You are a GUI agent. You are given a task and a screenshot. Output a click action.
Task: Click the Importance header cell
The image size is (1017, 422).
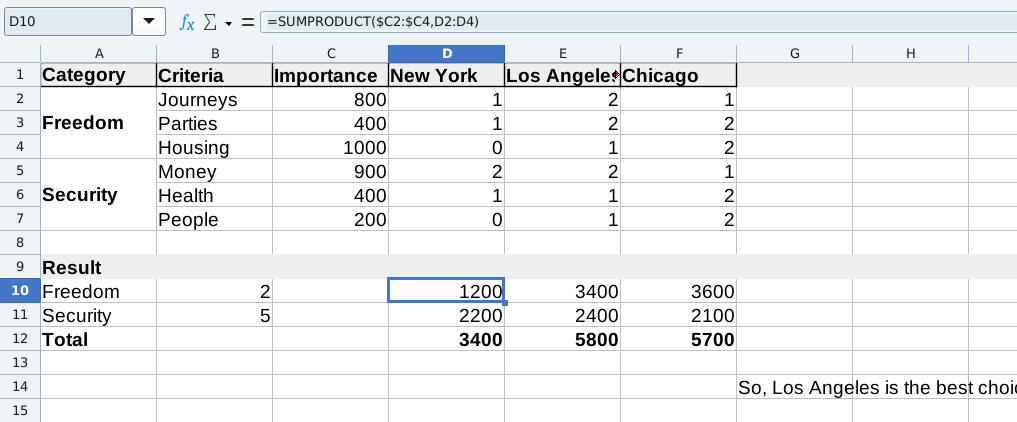coord(331,75)
